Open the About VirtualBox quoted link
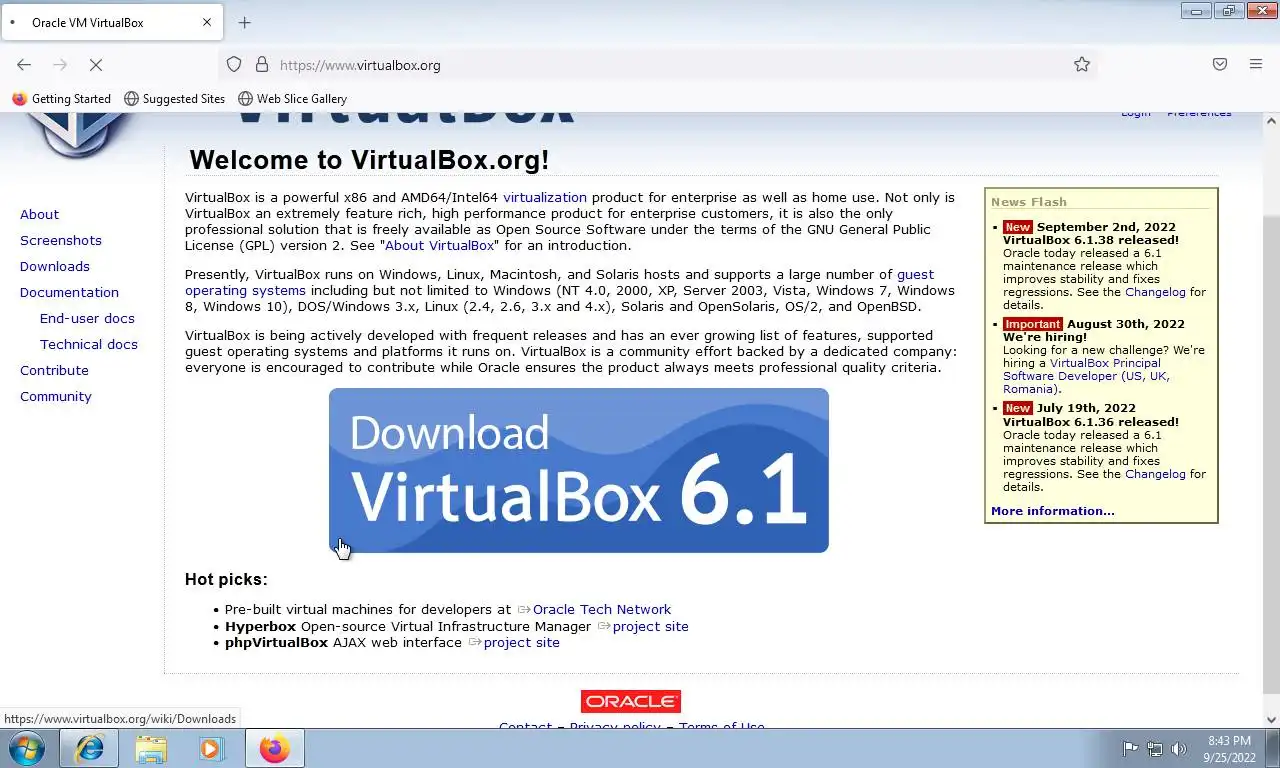This screenshot has width=1280, height=768. tap(440, 245)
